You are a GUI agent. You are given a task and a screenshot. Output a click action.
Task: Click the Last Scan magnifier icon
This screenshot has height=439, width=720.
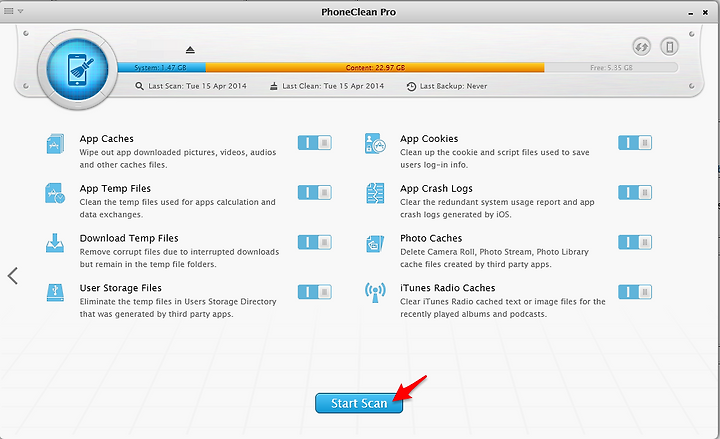coord(140,86)
